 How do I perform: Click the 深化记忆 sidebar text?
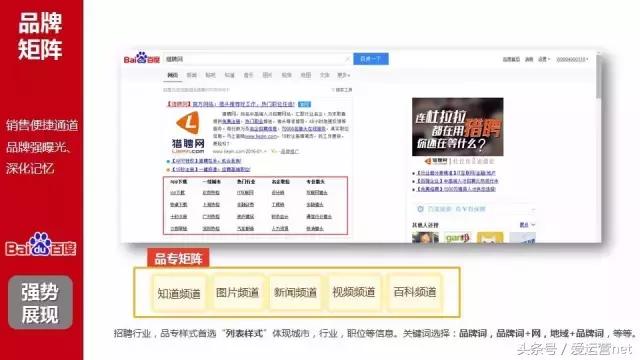tap(29, 168)
